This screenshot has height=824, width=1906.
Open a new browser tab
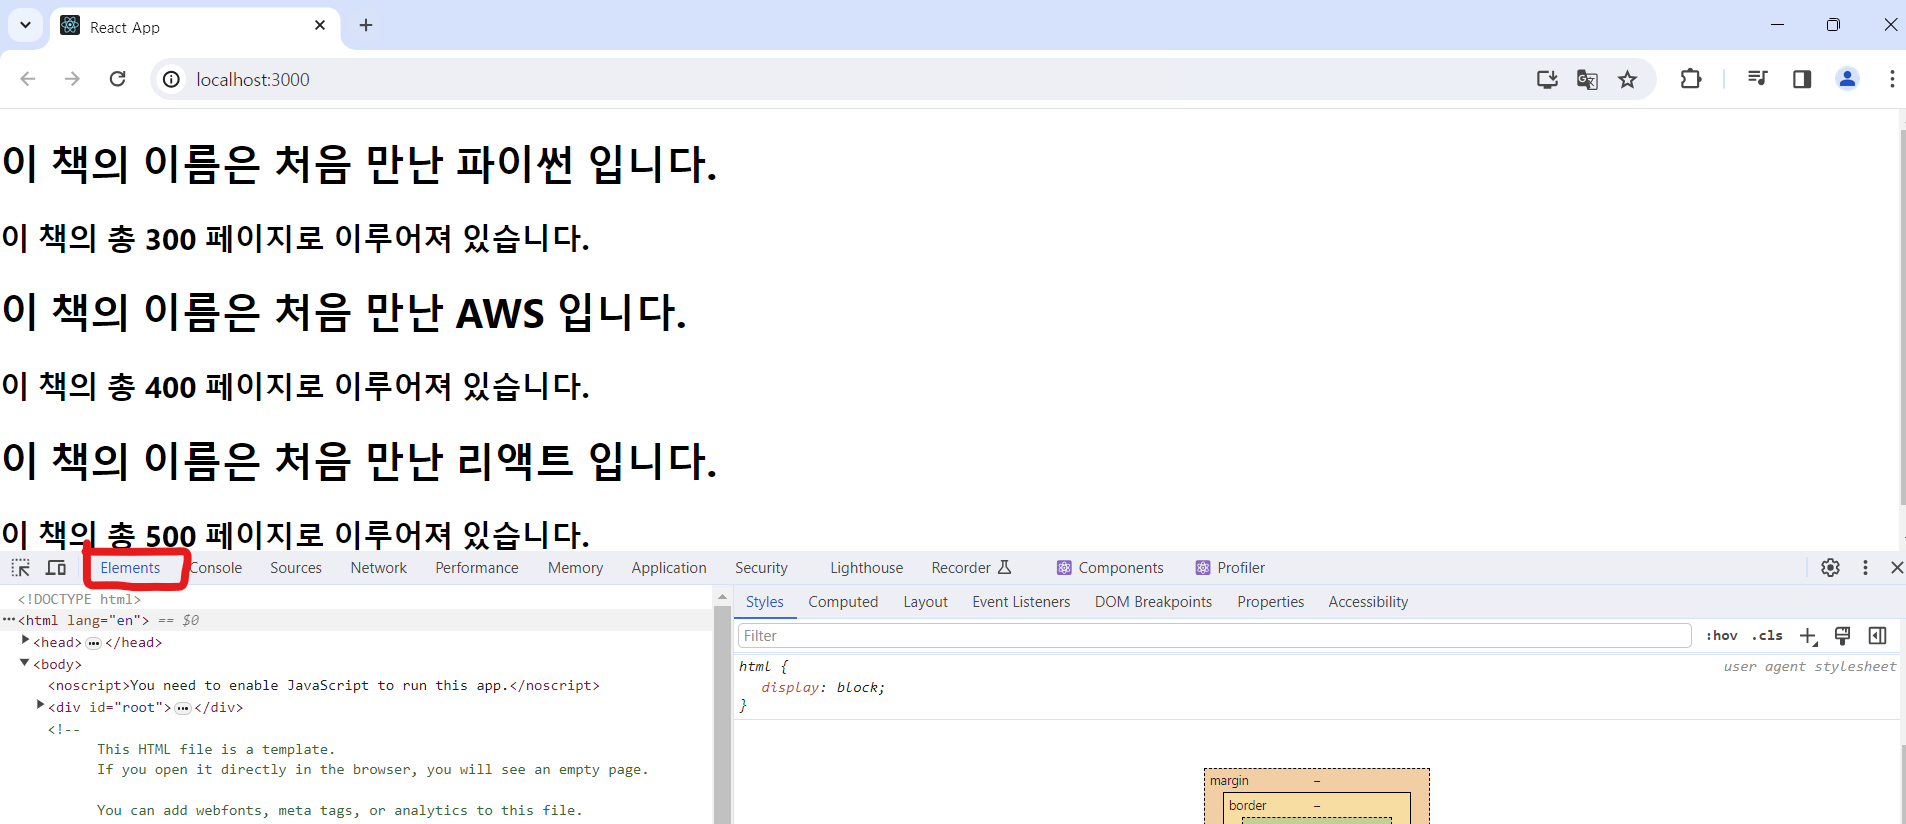coord(366,25)
